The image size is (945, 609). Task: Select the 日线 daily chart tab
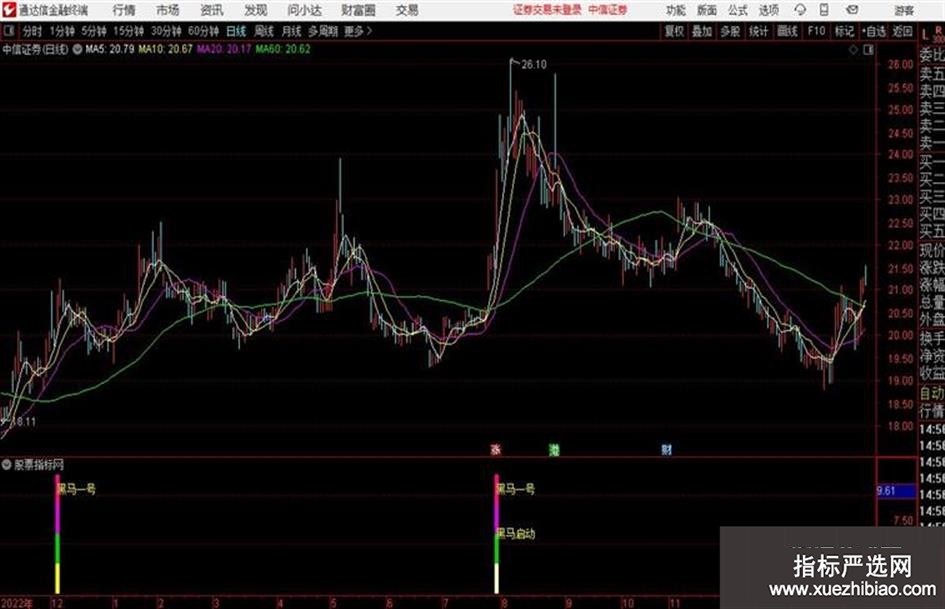pyautogui.click(x=236, y=31)
